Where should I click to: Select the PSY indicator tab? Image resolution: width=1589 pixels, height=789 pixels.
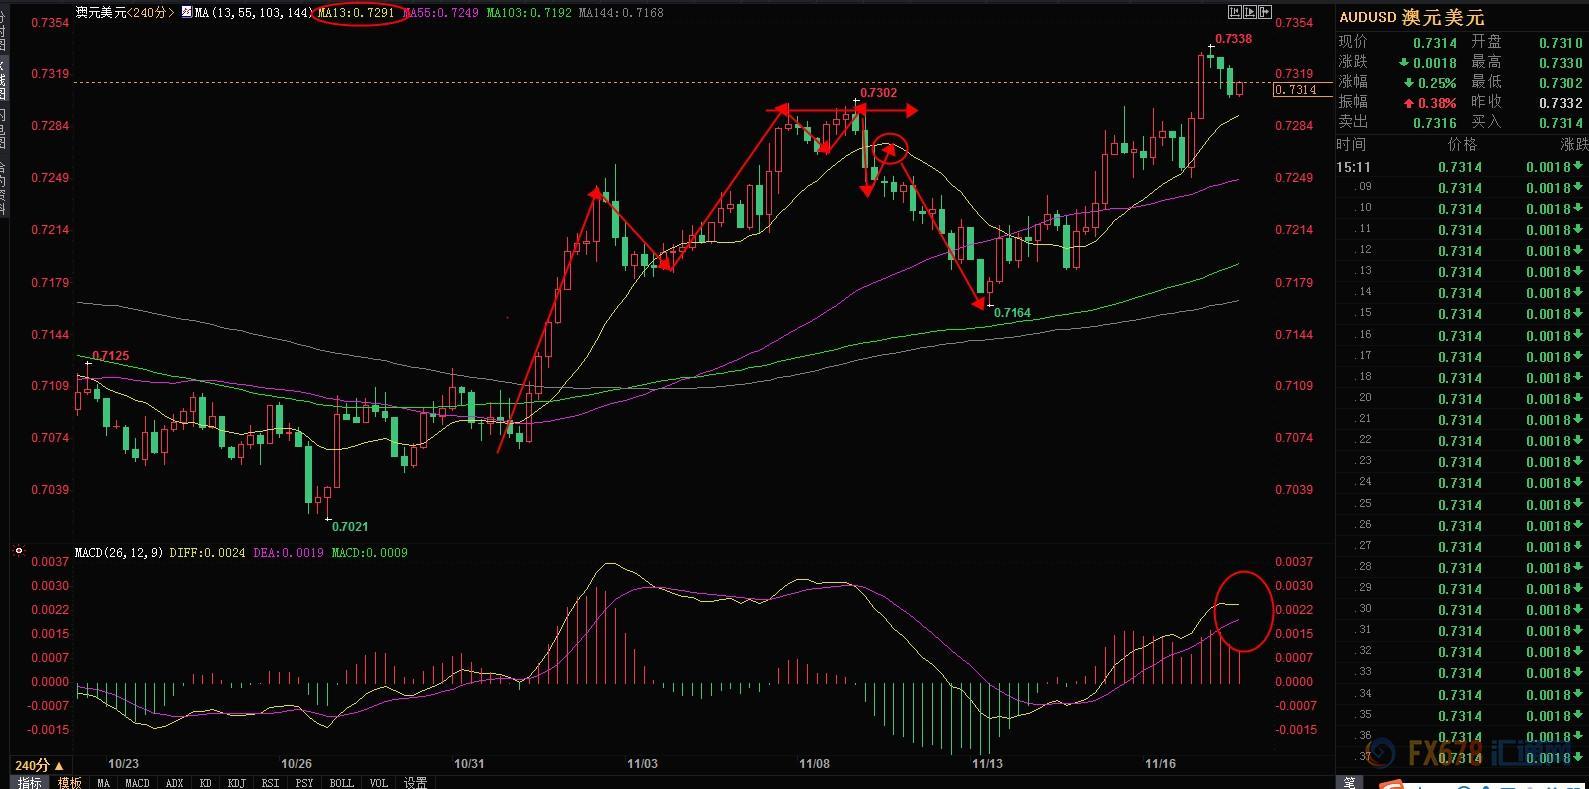click(304, 782)
